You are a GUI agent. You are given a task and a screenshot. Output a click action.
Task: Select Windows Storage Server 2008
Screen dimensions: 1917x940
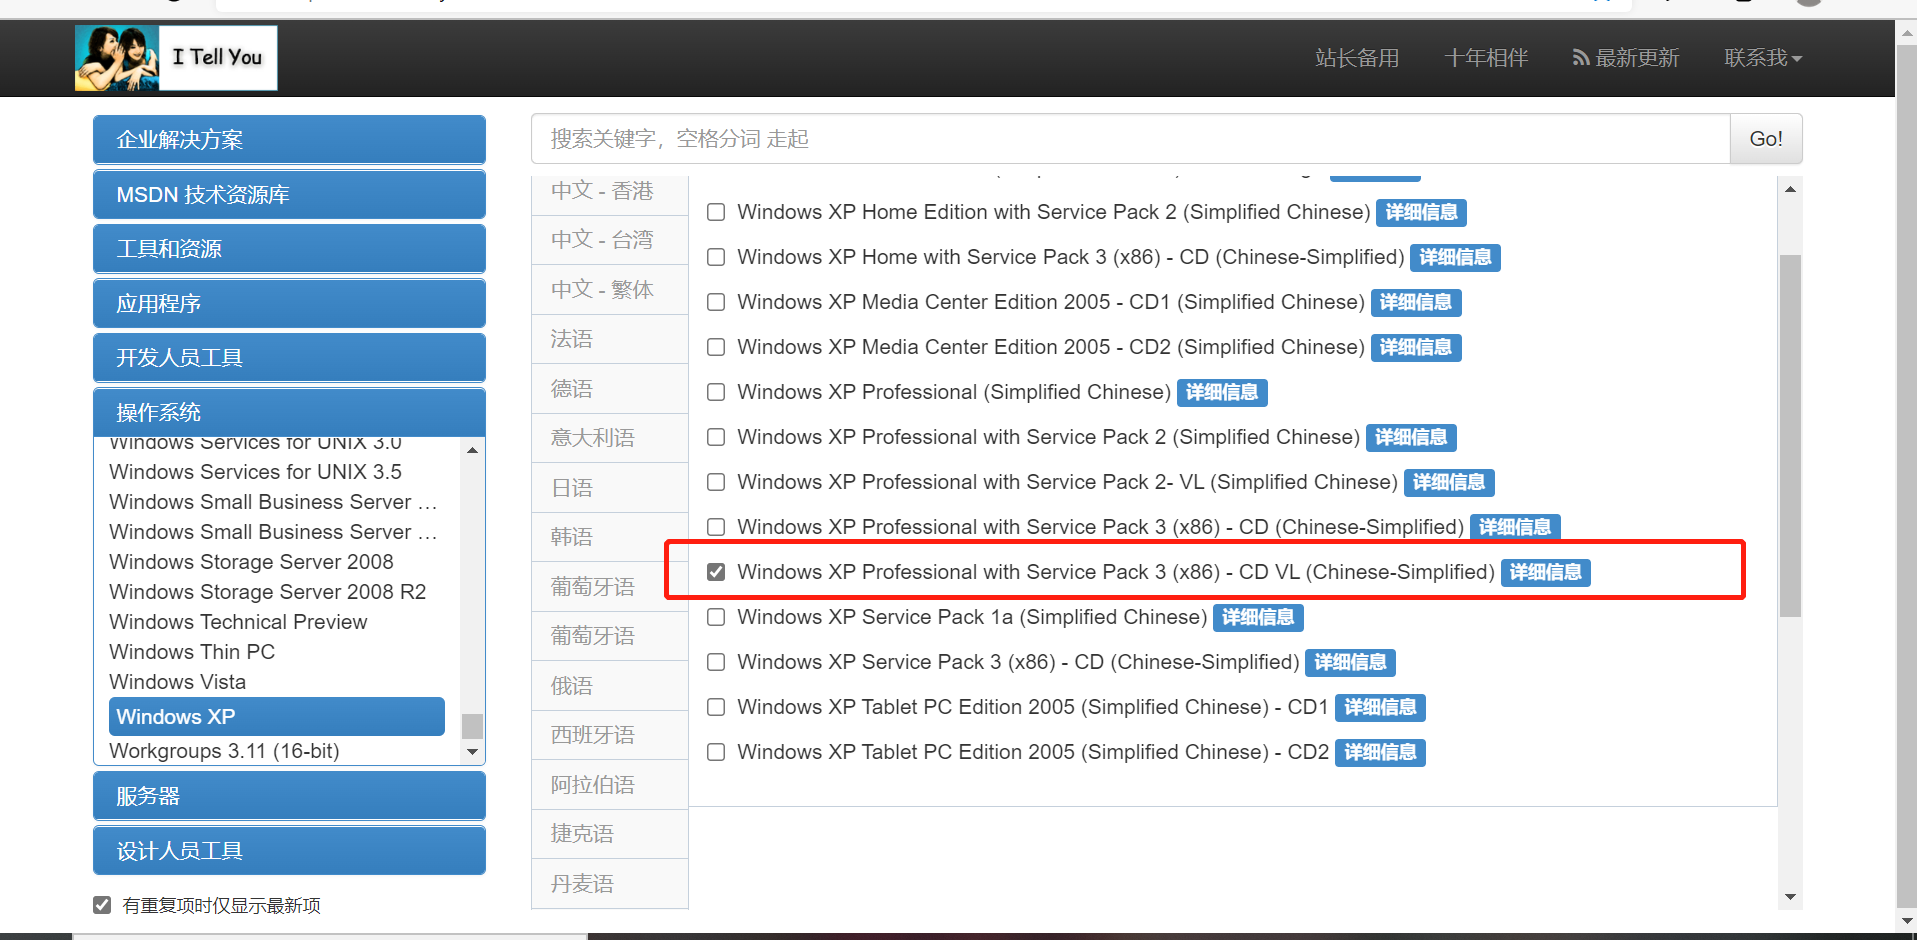(252, 562)
